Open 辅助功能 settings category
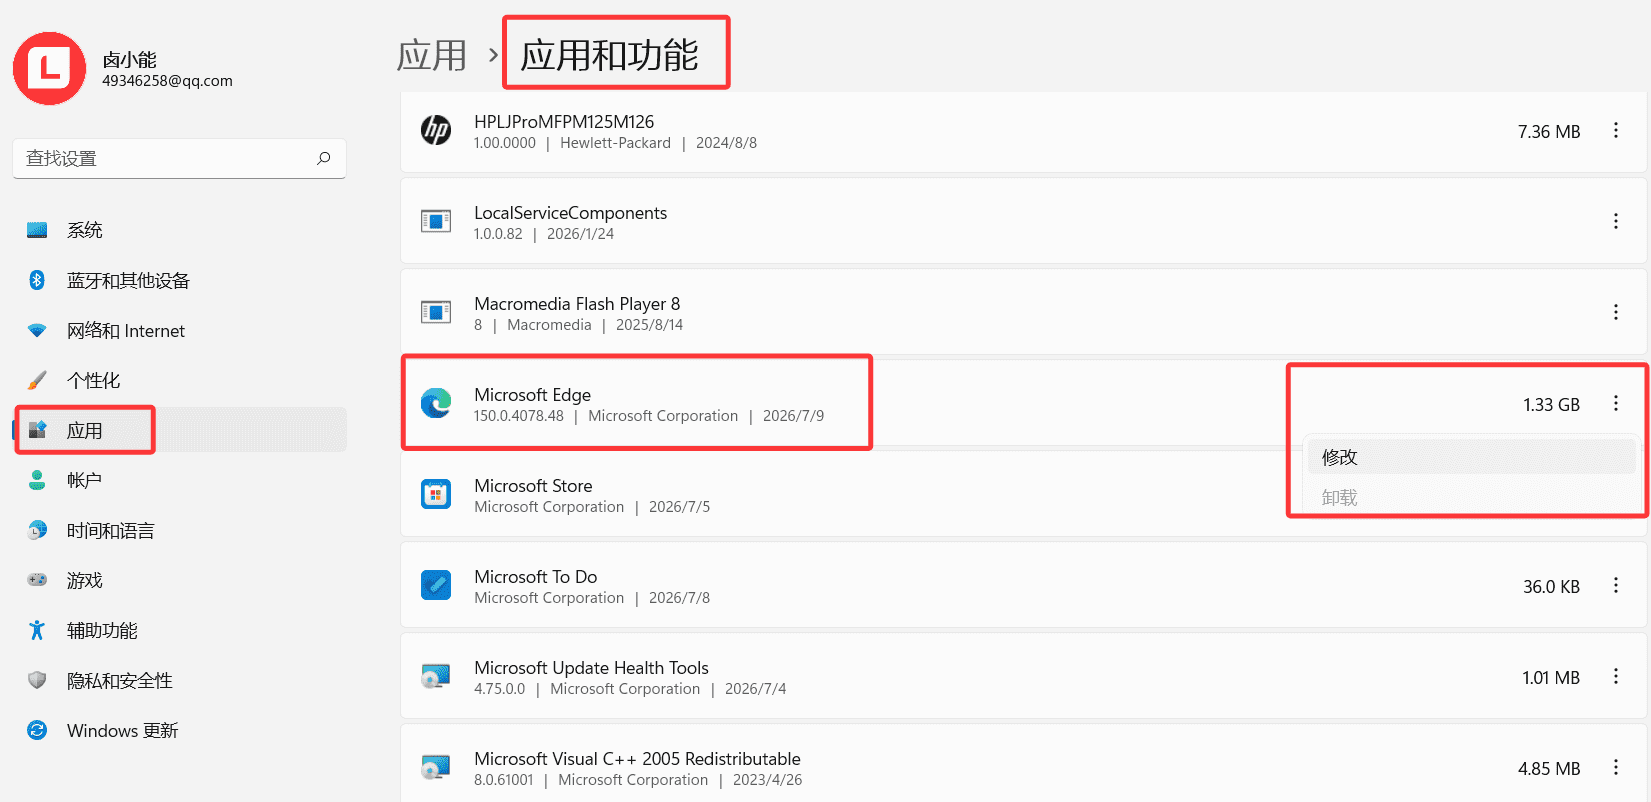1651x802 pixels. point(180,630)
